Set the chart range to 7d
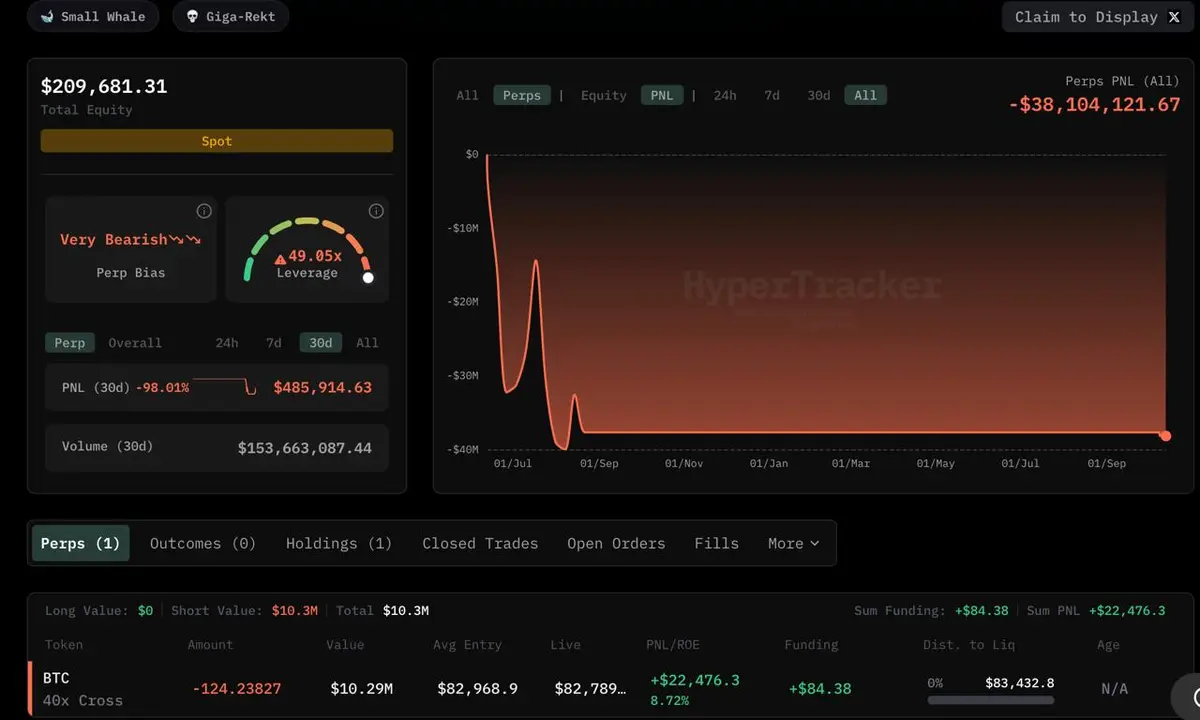The width and height of the screenshot is (1200, 720). point(772,96)
